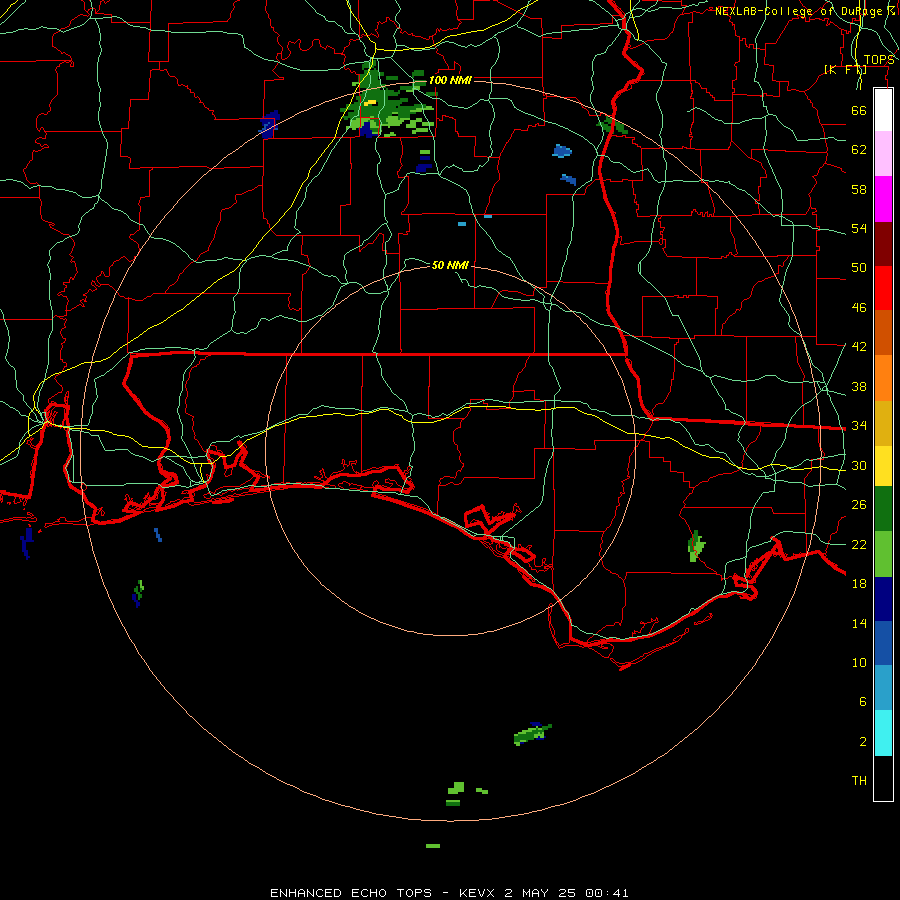Click the elongated green offshore echo inside 100 NMI ring
The width and height of the screenshot is (900, 900).
[532, 734]
